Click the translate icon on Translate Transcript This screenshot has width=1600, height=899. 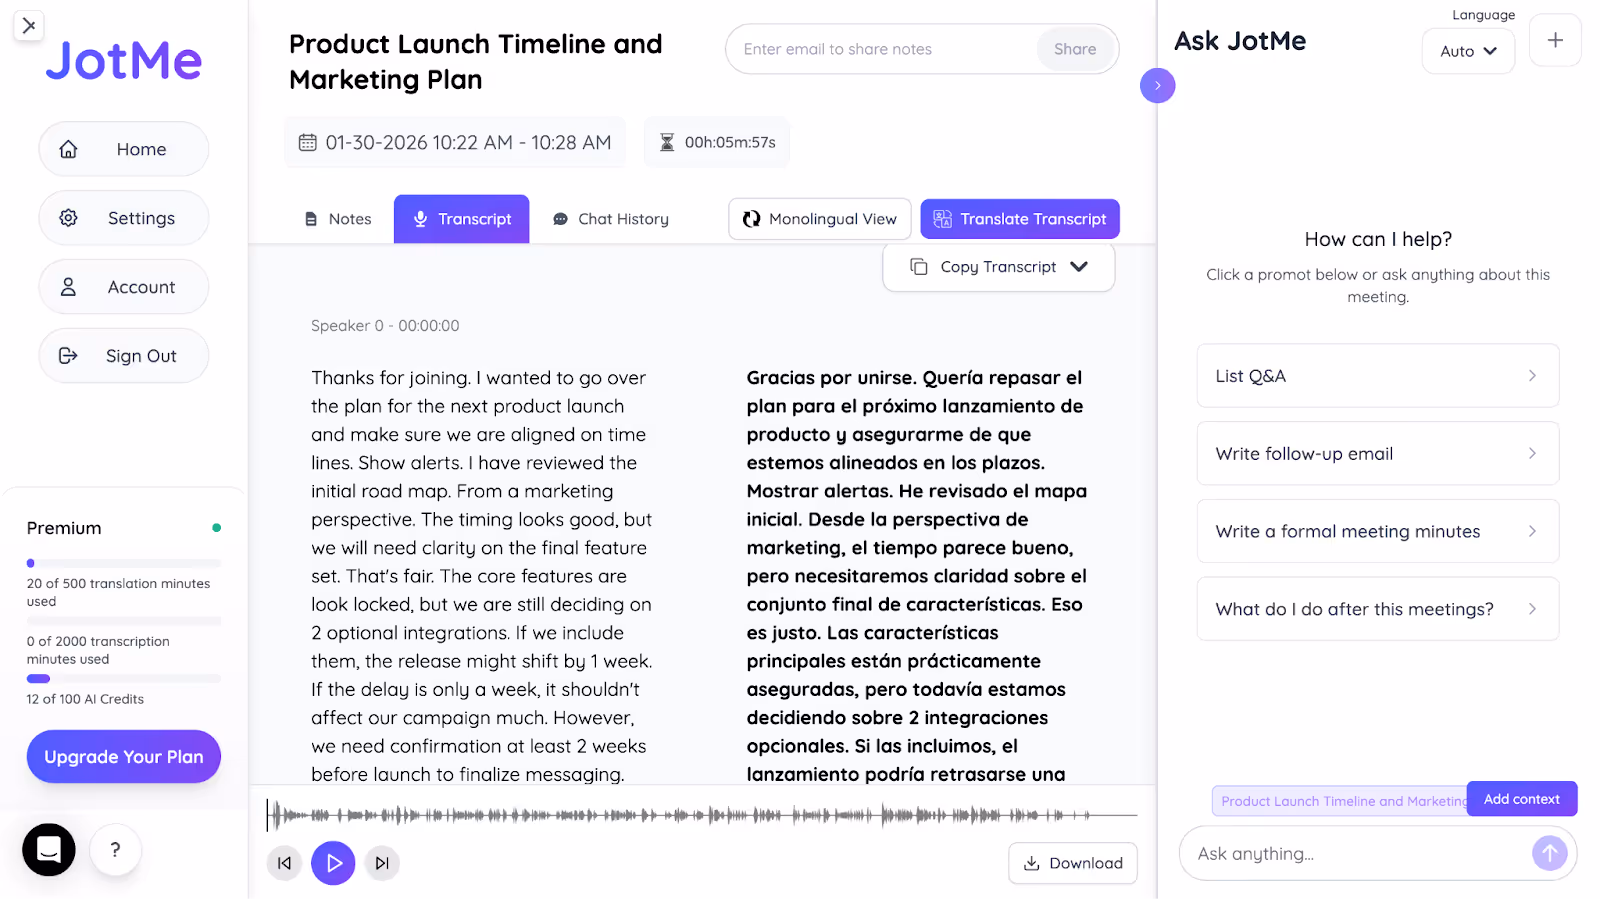click(942, 219)
